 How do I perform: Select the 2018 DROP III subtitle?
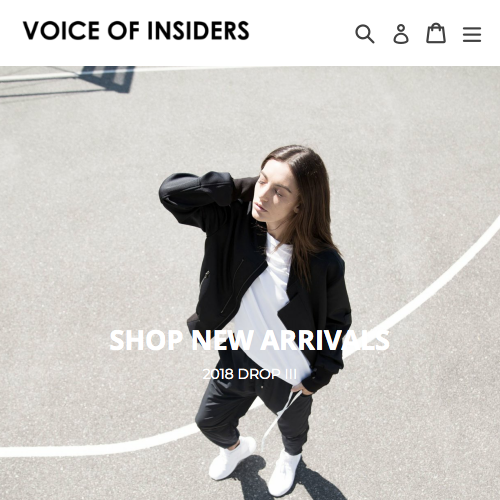(x=250, y=374)
